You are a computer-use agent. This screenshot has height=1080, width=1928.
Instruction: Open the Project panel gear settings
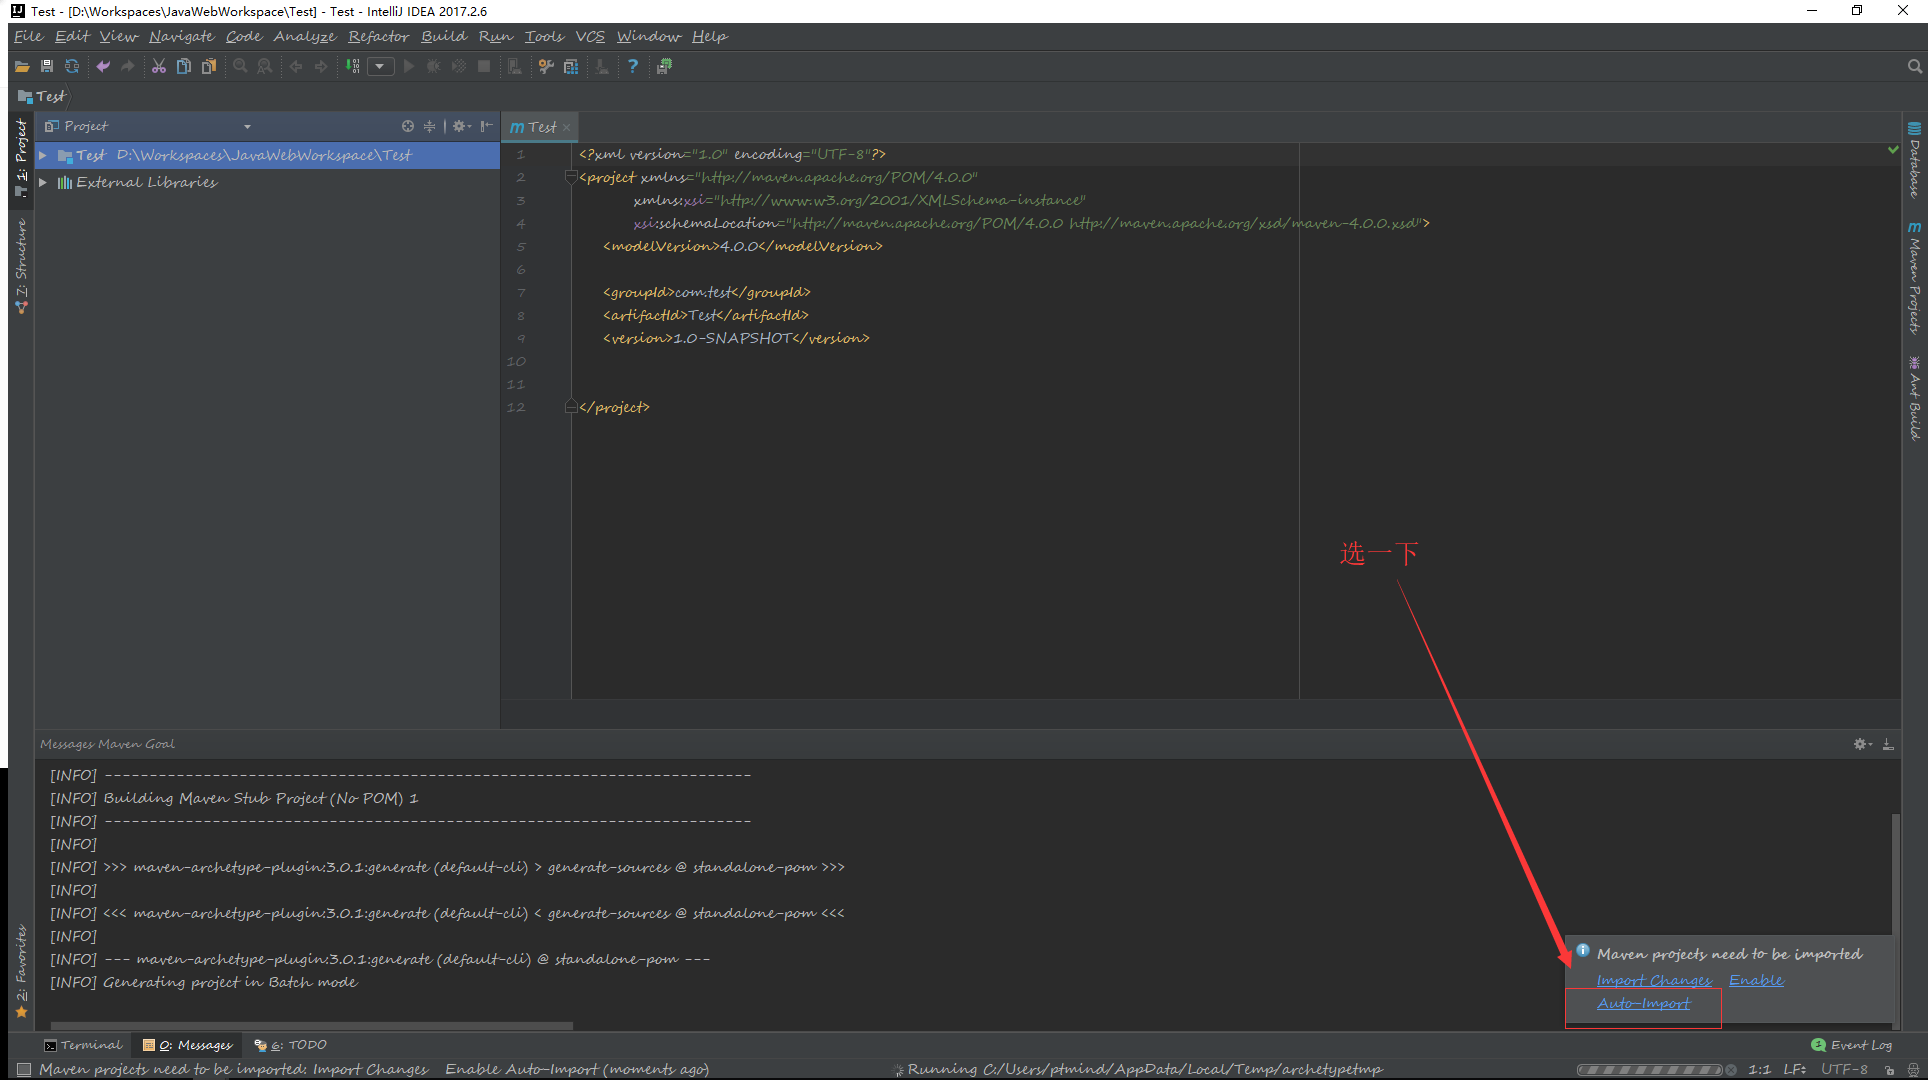point(461,126)
